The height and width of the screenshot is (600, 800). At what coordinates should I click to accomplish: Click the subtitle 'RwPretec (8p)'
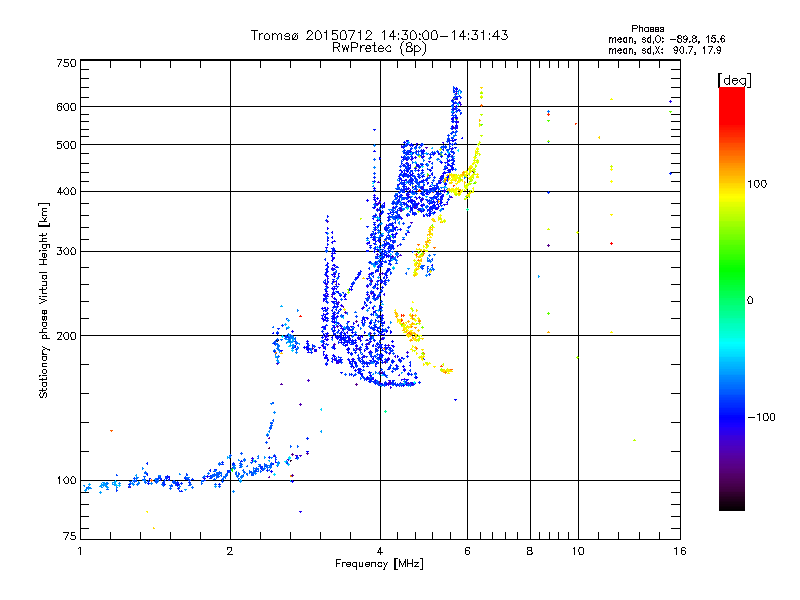pyautogui.click(x=379, y=48)
